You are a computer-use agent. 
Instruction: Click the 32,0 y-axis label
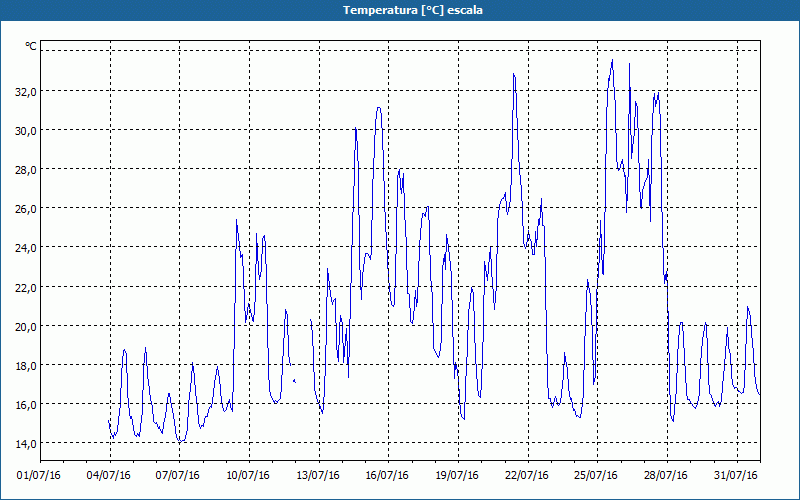pyautogui.click(x=24, y=91)
